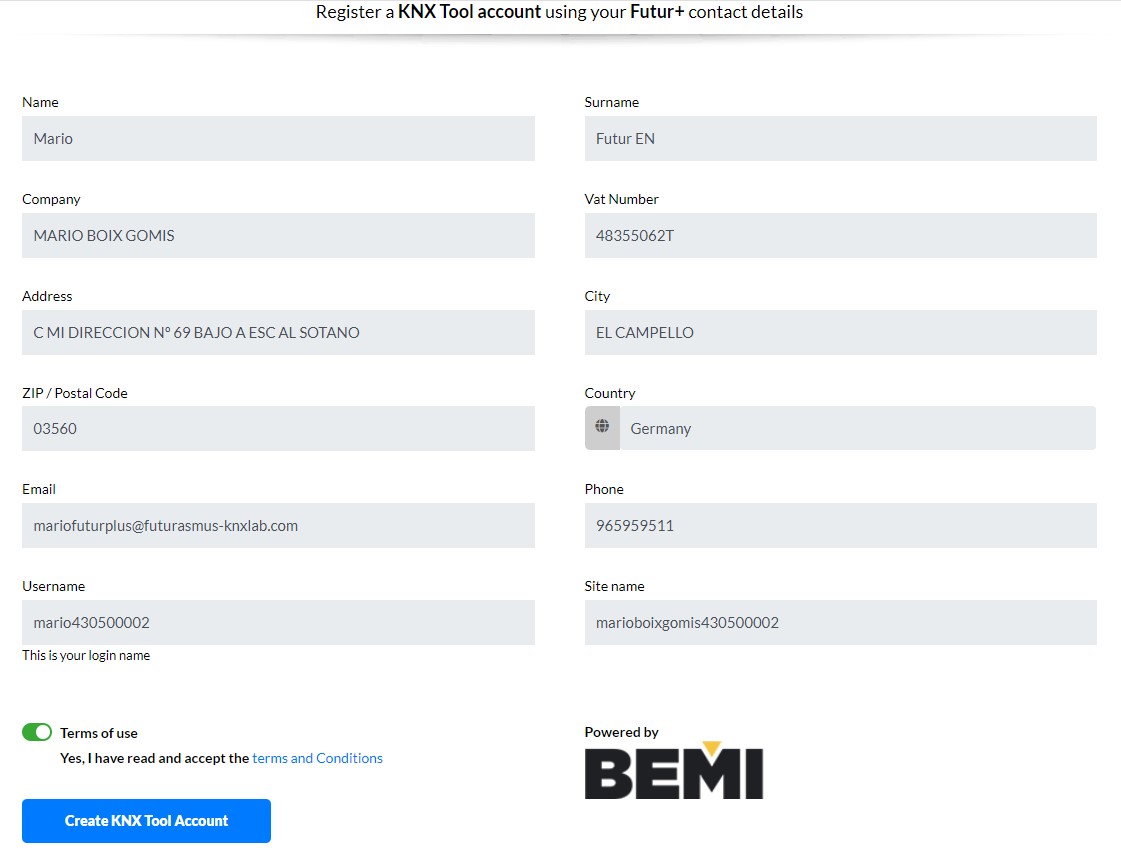Focus the Vat Number field
The height and width of the screenshot is (851, 1121).
pos(840,236)
